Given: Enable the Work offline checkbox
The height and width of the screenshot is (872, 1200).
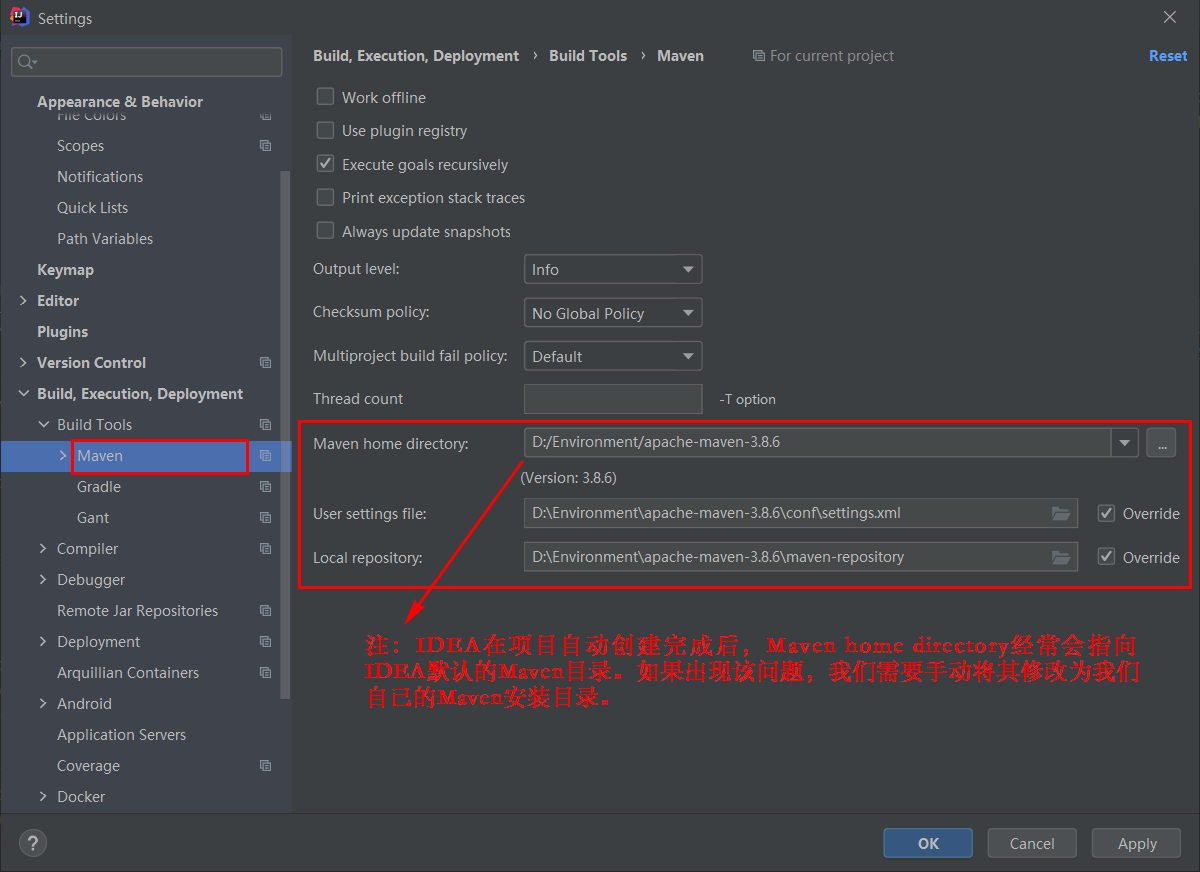Looking at the screenshot, I should (325, 97).
